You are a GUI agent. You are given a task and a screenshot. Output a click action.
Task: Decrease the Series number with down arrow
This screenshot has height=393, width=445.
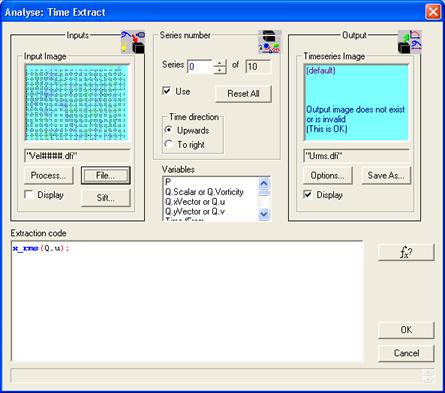click(x=219, y=70)
